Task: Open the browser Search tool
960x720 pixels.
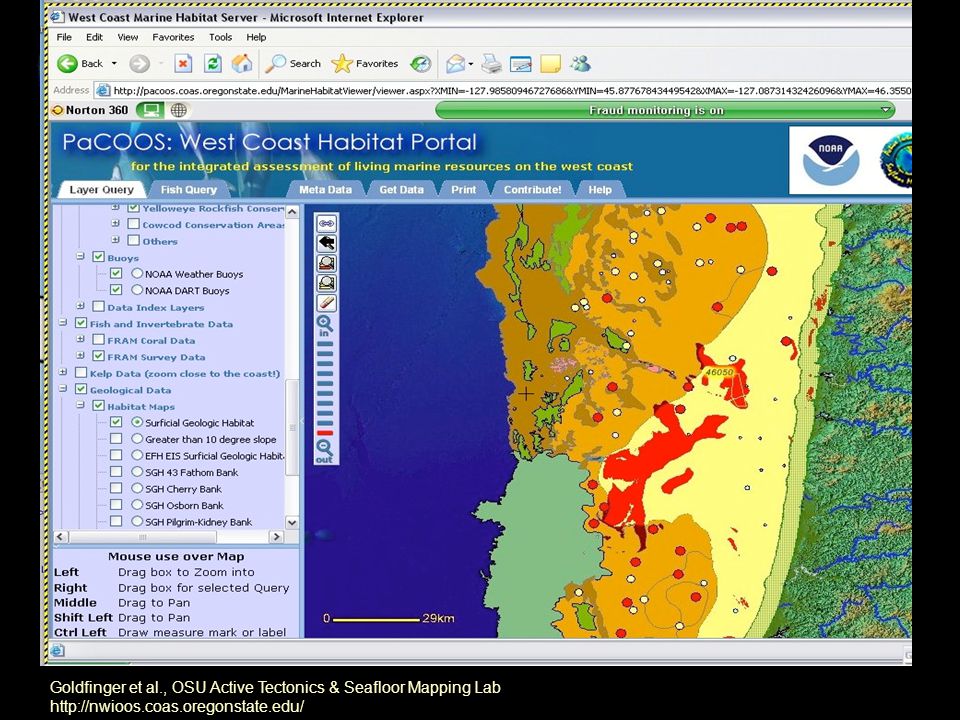Action: (x=294, y=63)
